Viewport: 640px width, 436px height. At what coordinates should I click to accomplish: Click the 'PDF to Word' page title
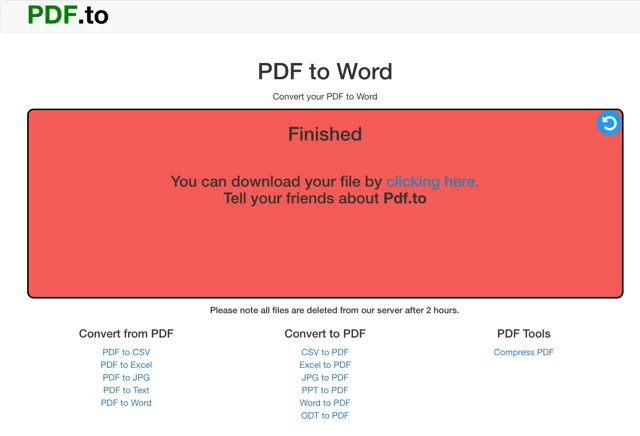(325, 71)
